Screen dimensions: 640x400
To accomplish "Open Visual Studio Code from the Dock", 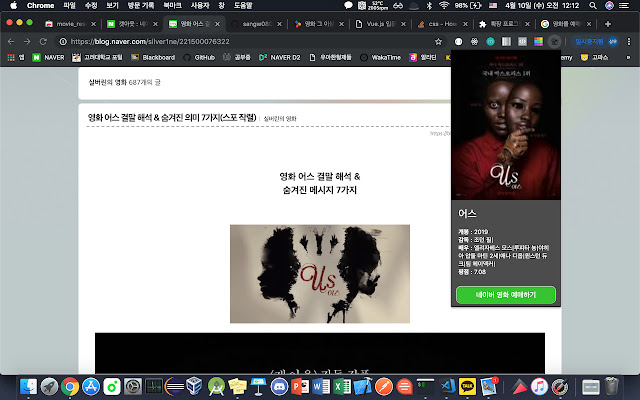I will tap(448, 386).
